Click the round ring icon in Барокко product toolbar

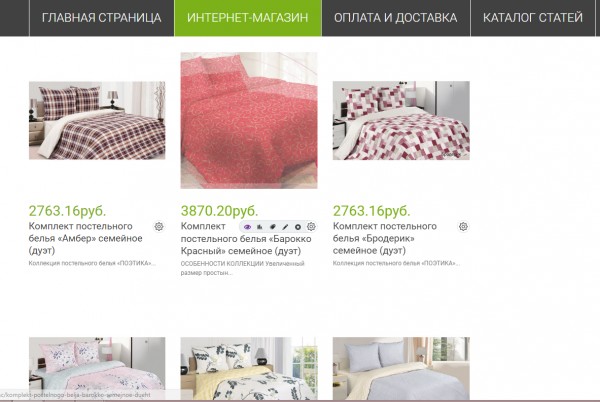click(x=298, y=227)
